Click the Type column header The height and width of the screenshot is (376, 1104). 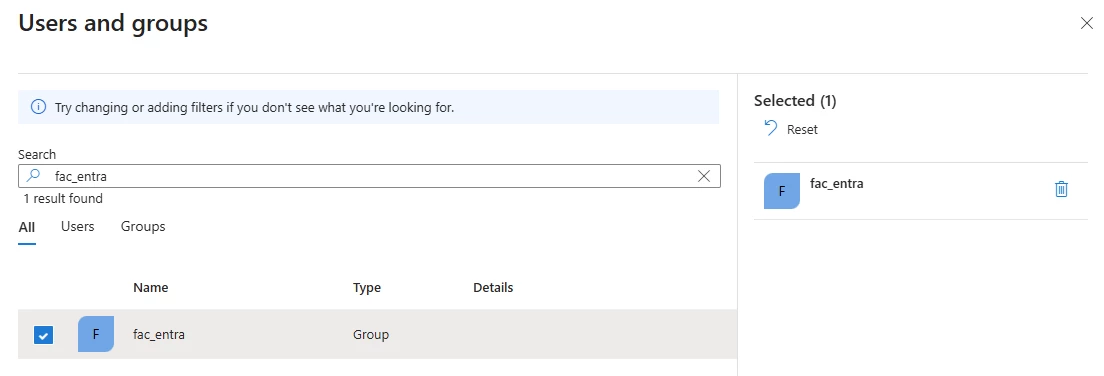pos(367,287)
